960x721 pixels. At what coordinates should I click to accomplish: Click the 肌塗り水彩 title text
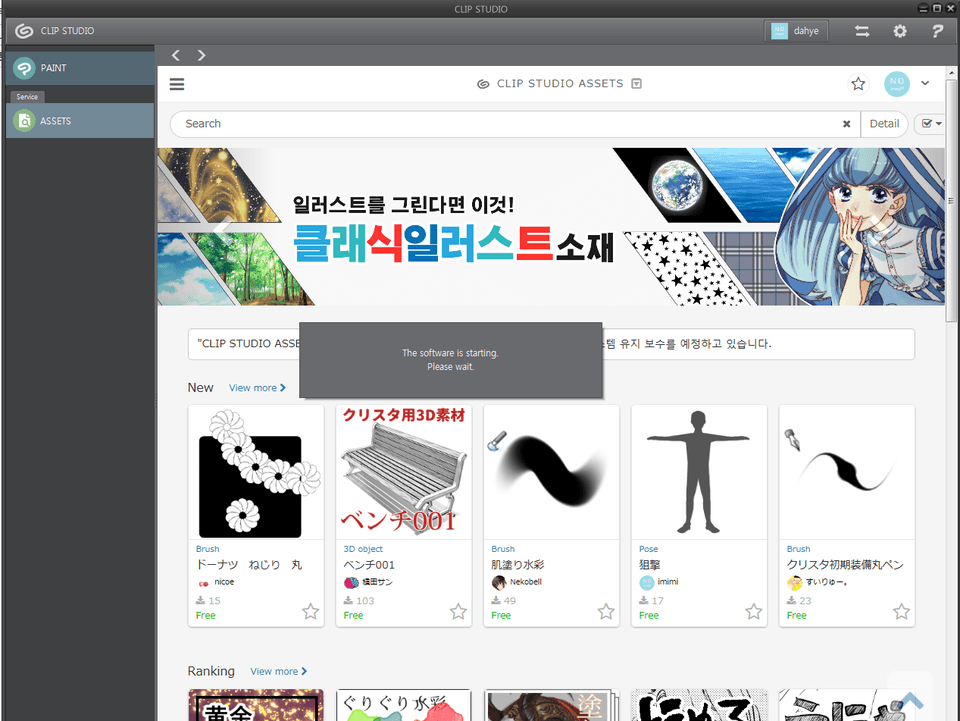click(x=518, y=565)
